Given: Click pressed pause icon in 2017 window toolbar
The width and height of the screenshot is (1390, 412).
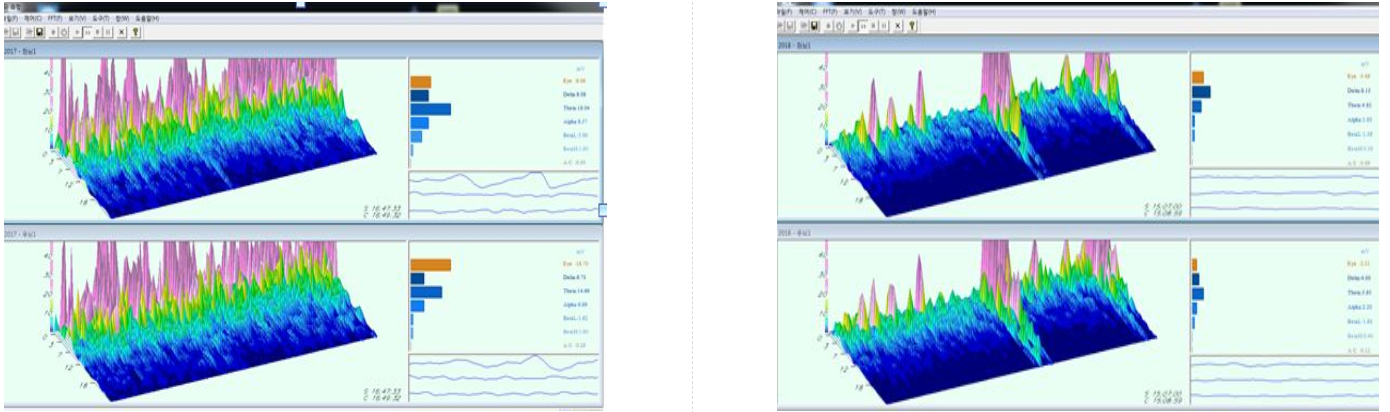Looking at the screenshot, I should (x=87, y=32).
